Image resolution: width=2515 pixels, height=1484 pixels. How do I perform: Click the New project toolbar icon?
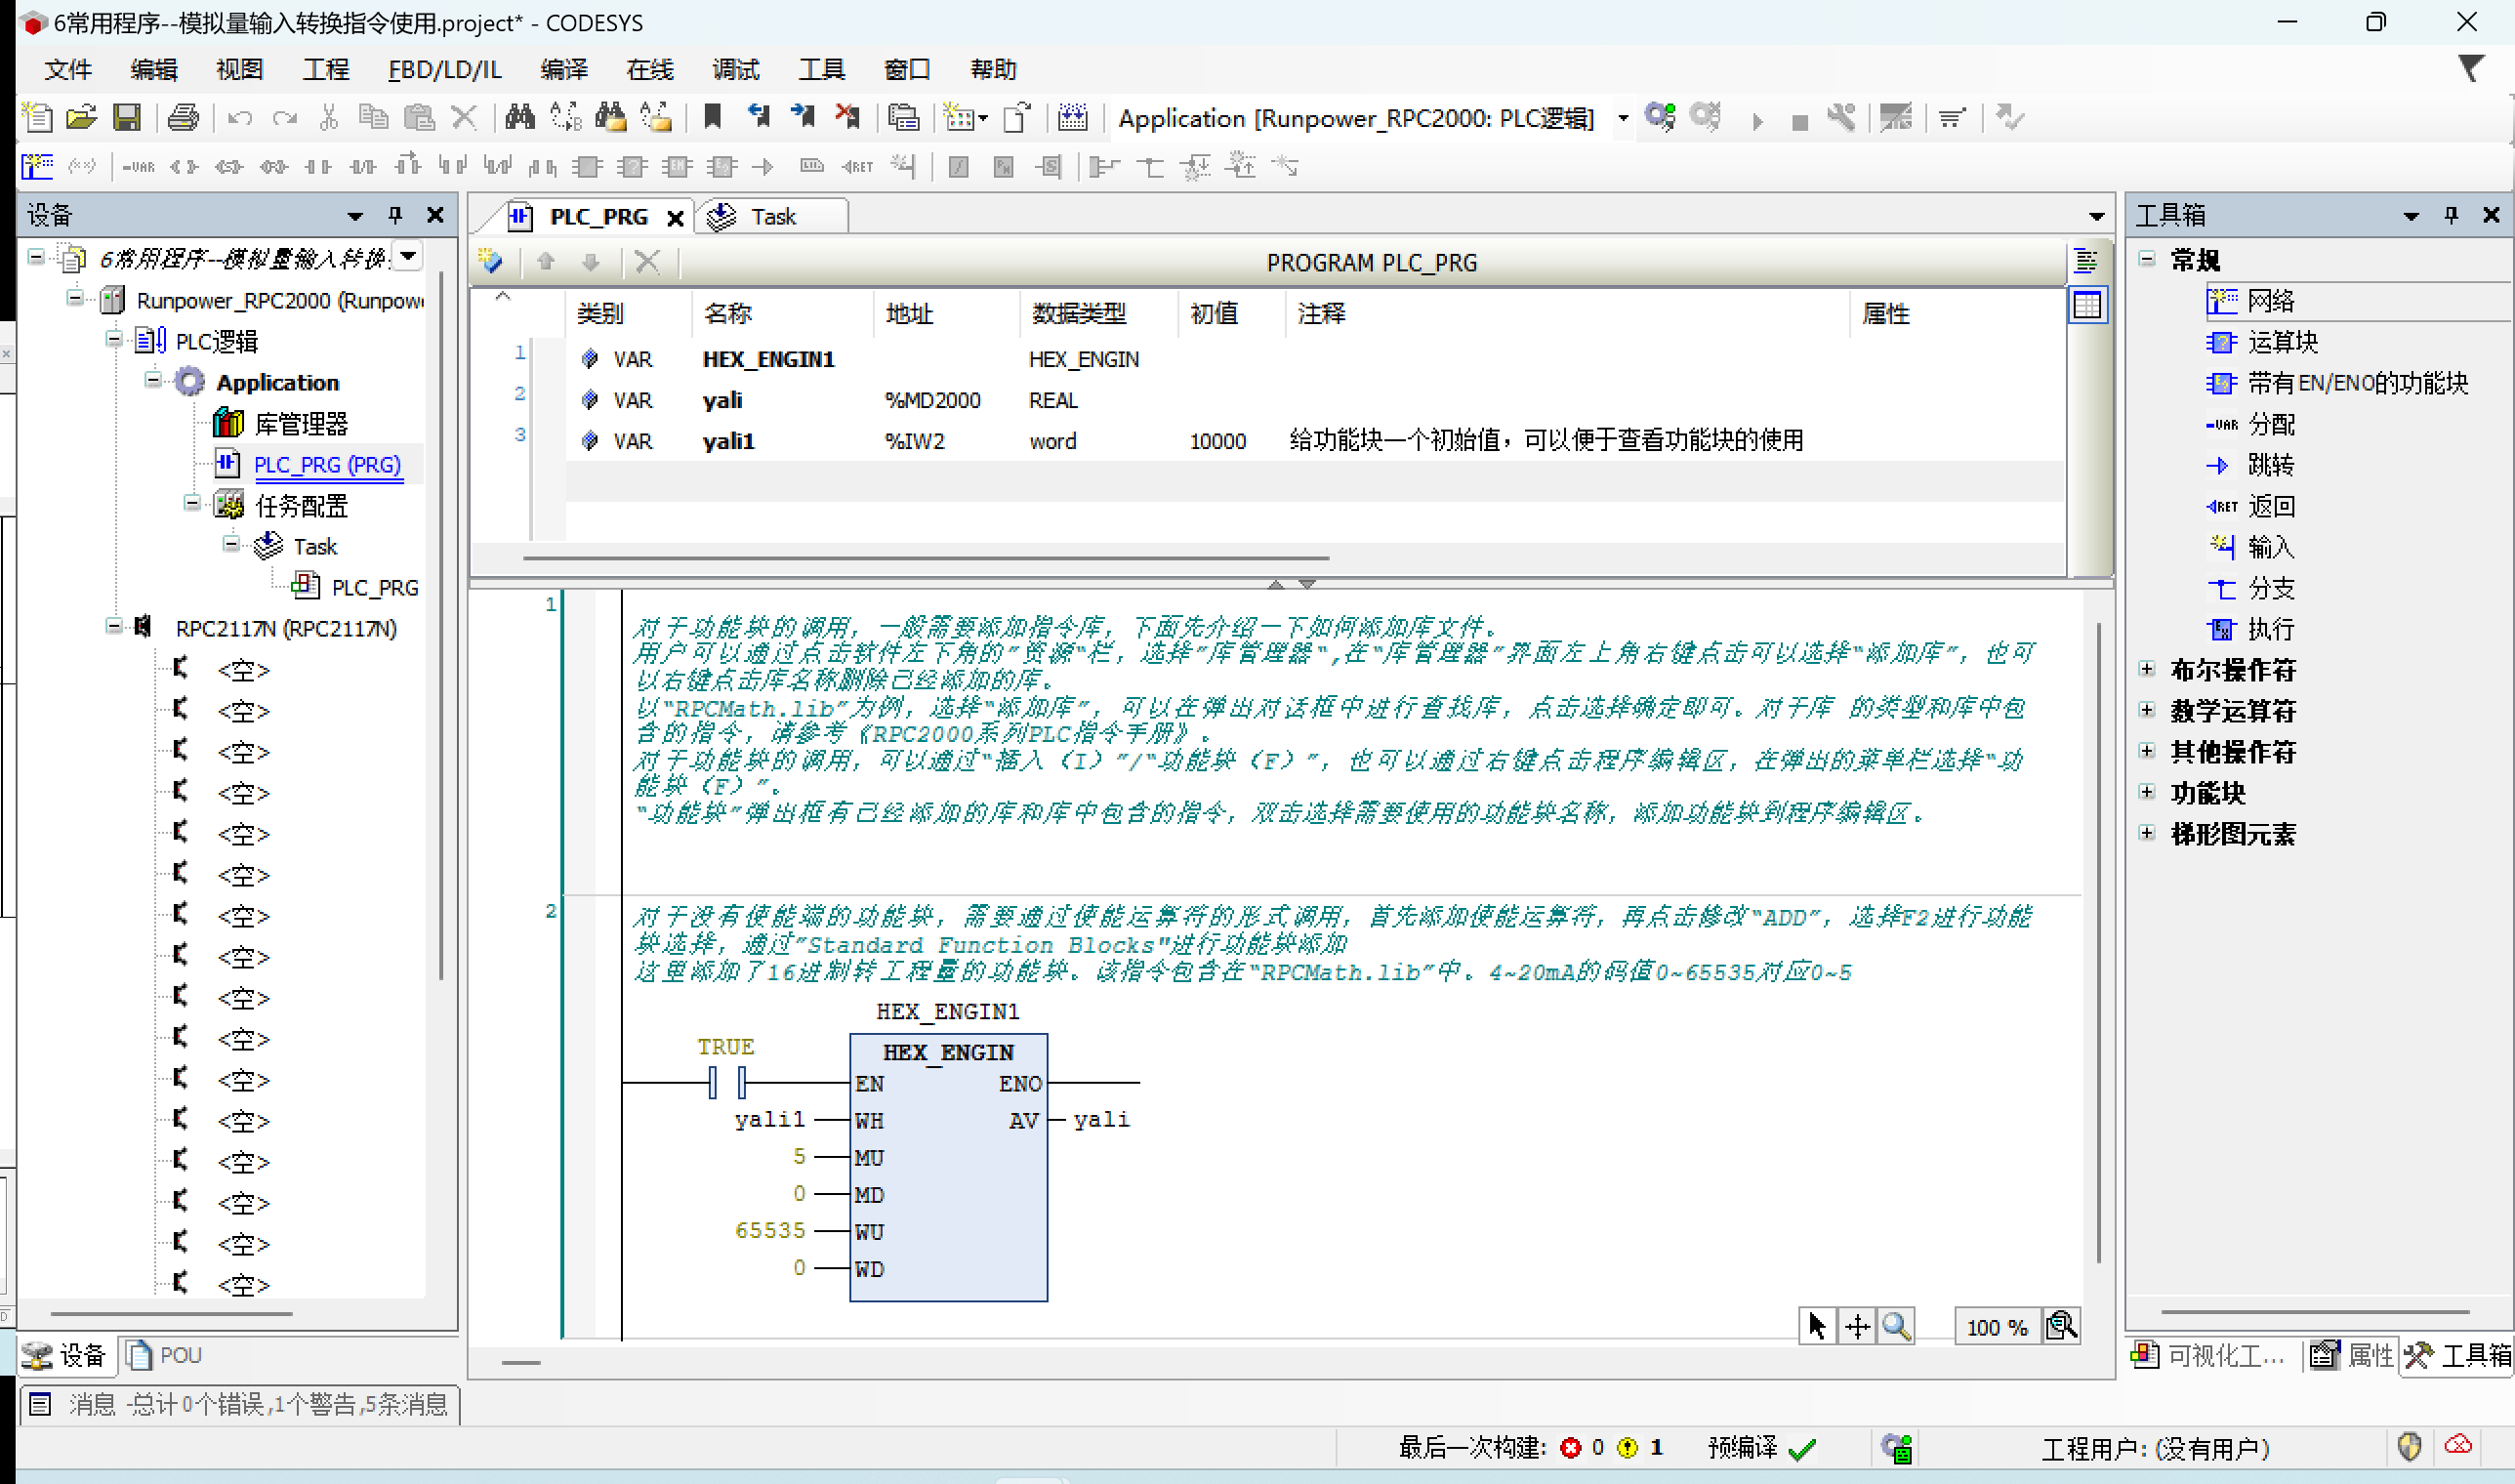click(37, 118)
